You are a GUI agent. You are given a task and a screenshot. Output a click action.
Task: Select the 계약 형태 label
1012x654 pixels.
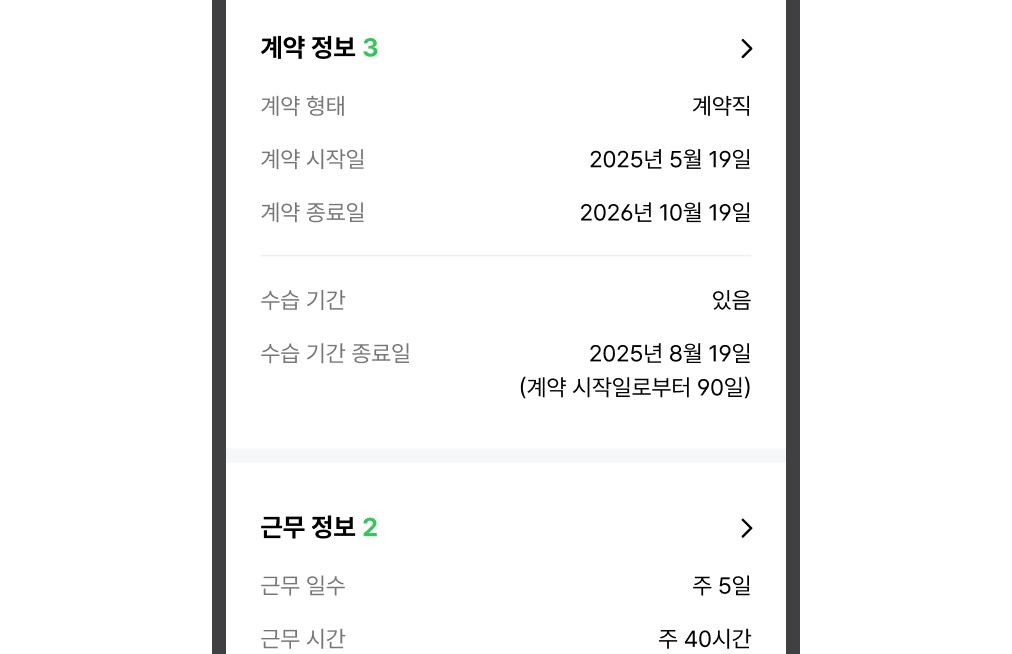[303, 106]
